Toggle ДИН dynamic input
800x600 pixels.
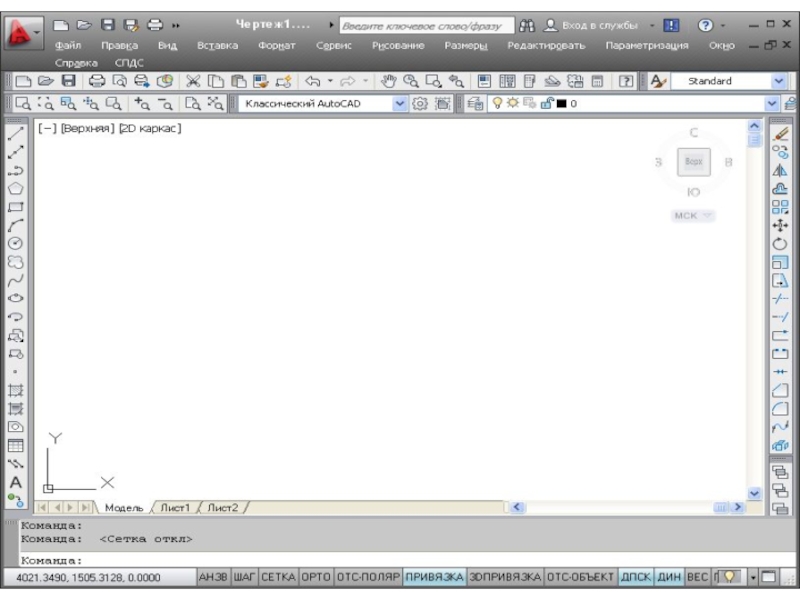(x=668, y=577)
